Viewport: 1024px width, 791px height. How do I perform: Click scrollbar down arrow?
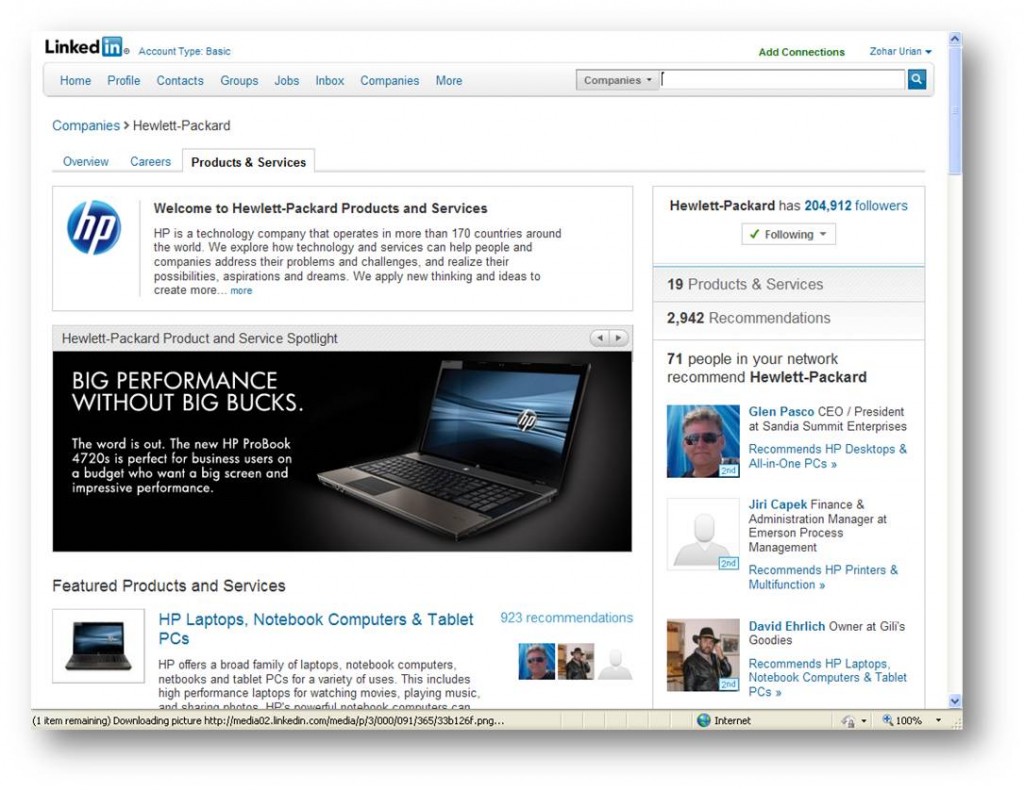point(954,701)
